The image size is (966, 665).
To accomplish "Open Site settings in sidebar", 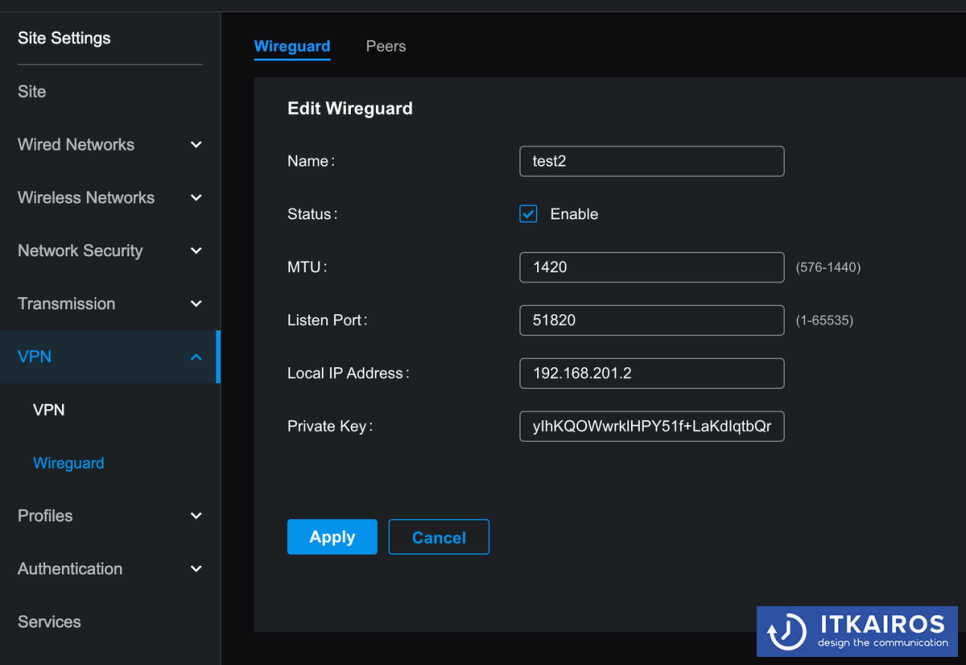I will [31, 92].
